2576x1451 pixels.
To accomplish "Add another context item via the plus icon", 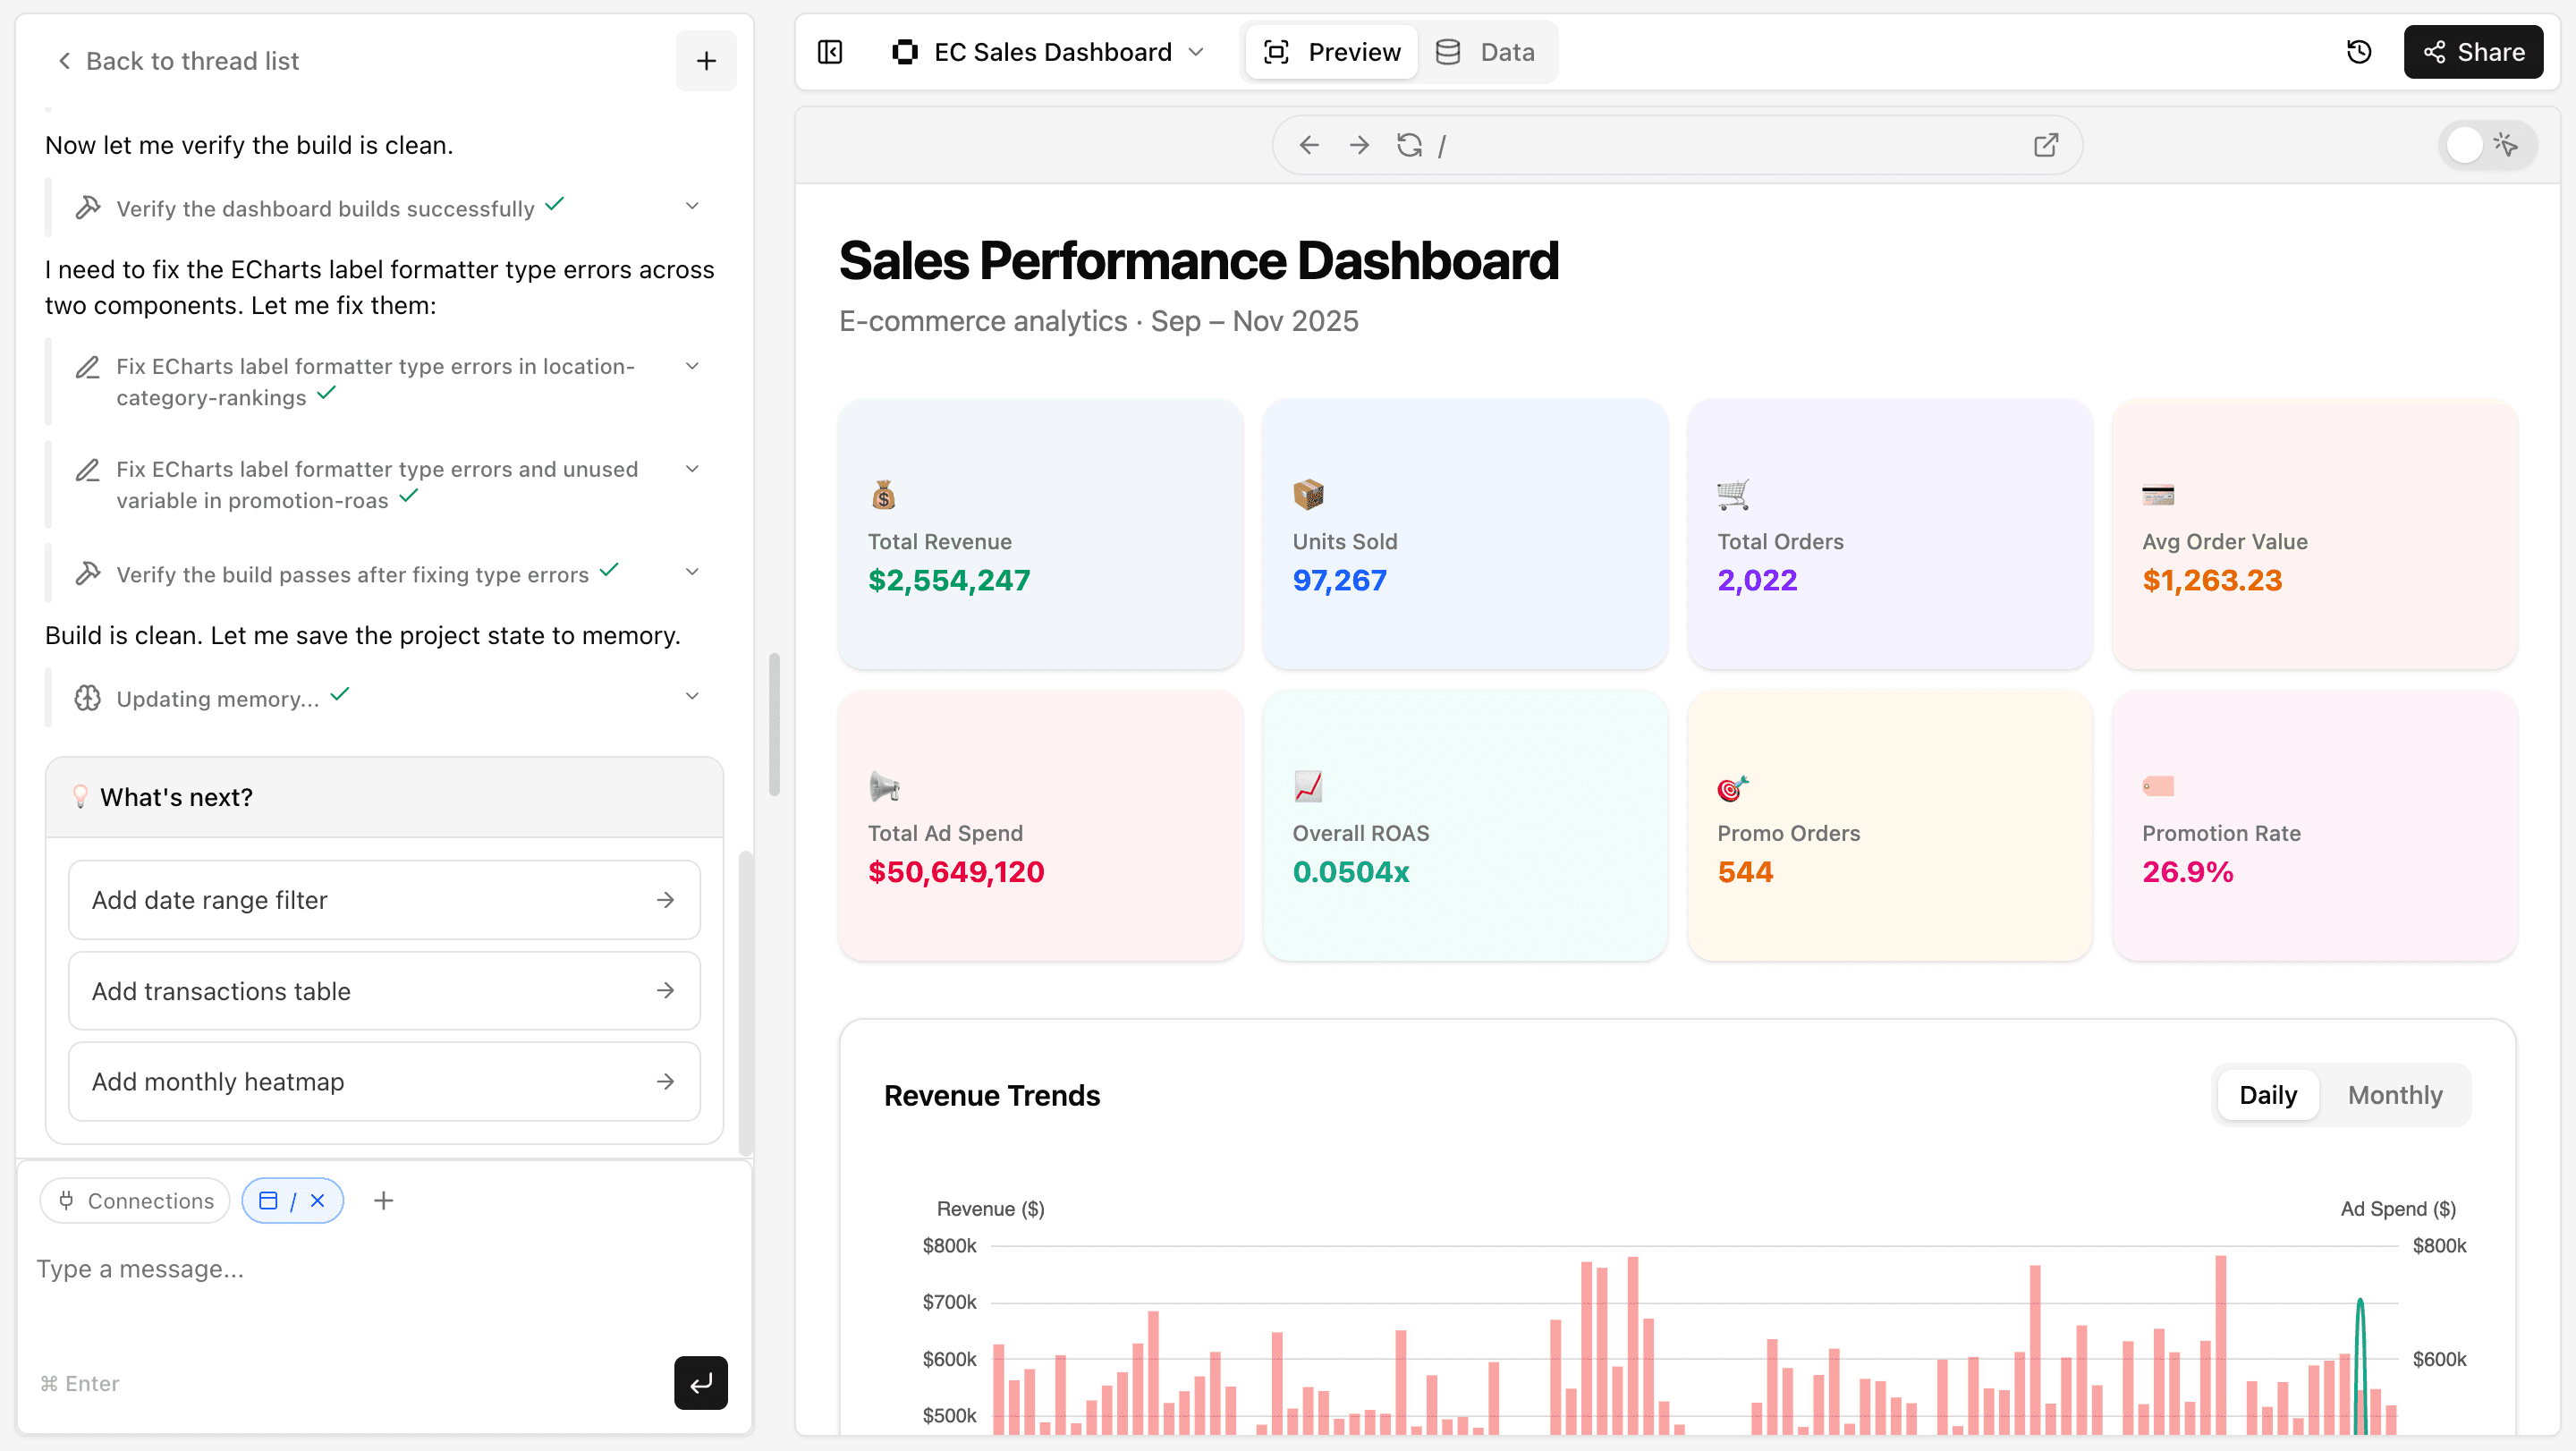I will pyautogui.click(x=383, y=1200).
